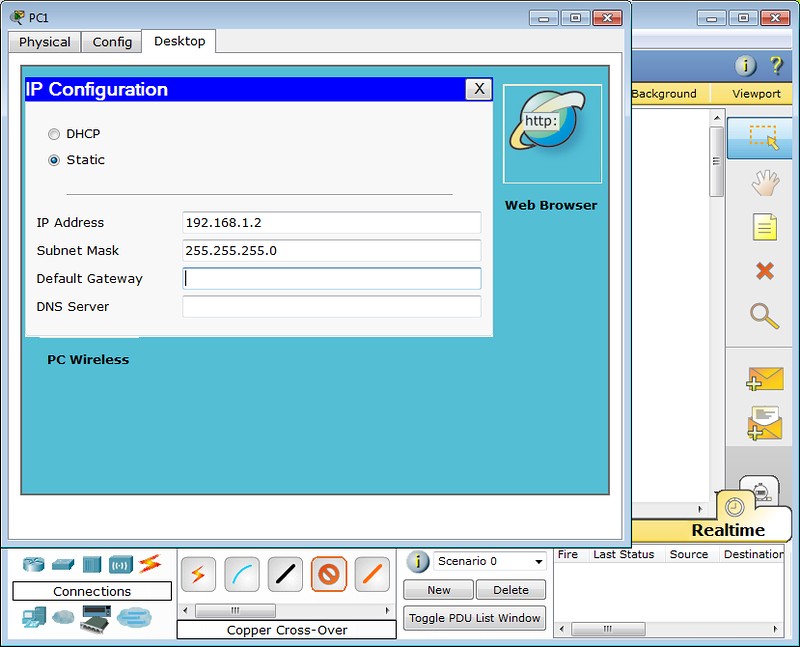Click the New scenario button
800x647 pixels.
pos(439,590)
